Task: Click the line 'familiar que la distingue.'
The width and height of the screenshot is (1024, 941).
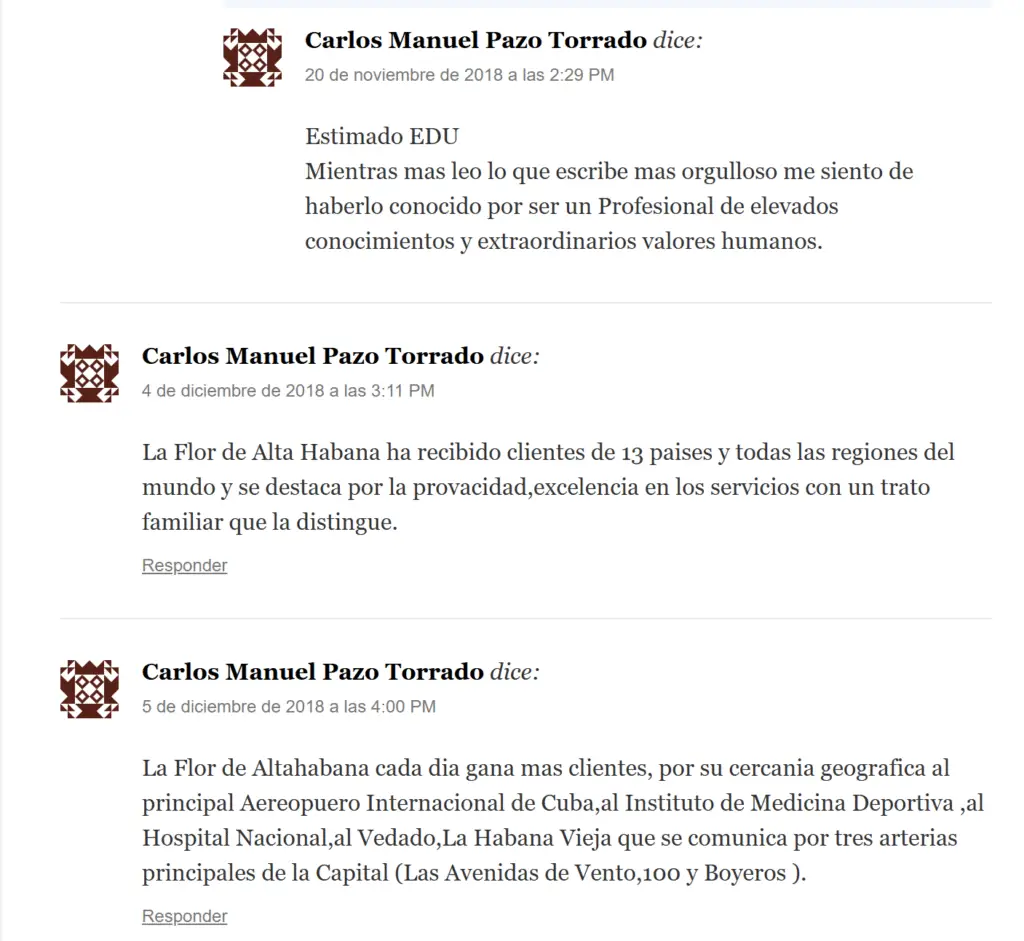Action: coord(270,522)
